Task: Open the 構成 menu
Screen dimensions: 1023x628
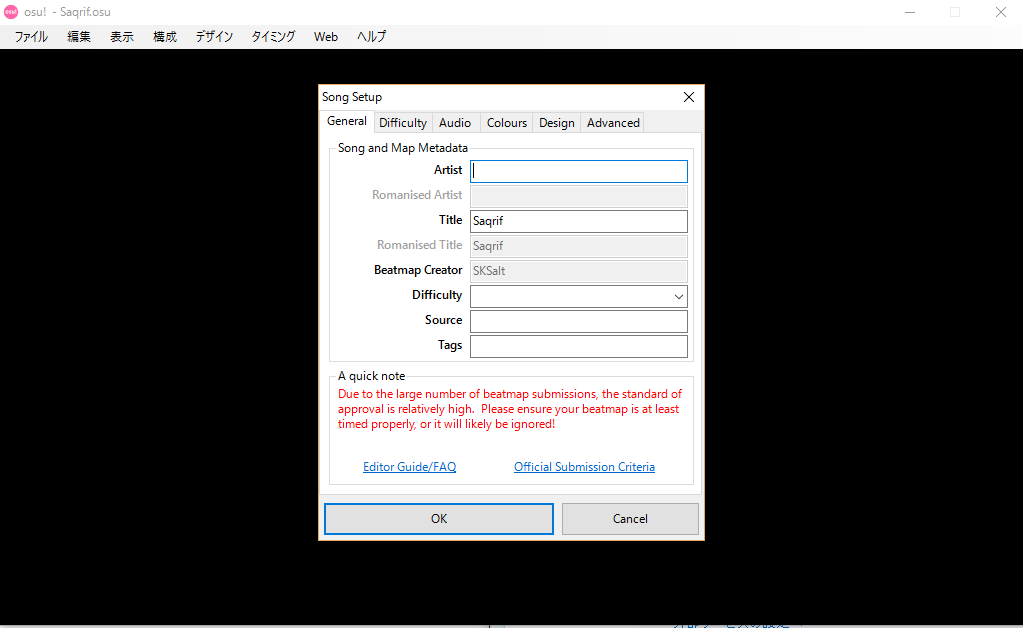Action: [x=164, y=37]
